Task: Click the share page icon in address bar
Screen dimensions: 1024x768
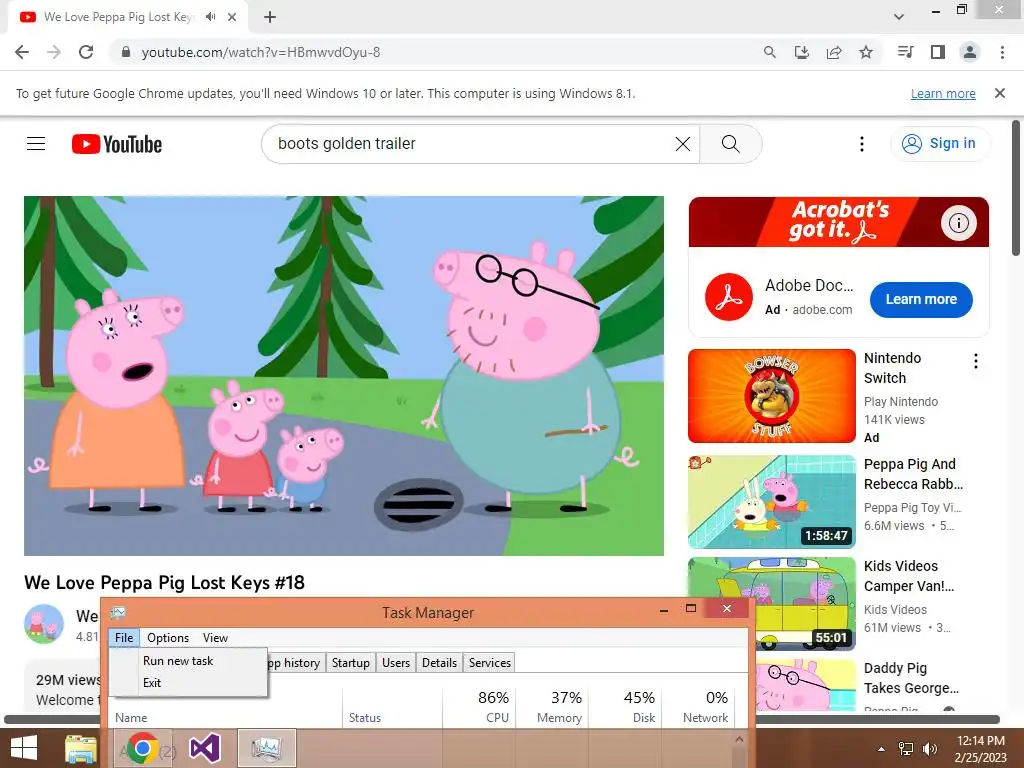Action: (x=834, y=52)
